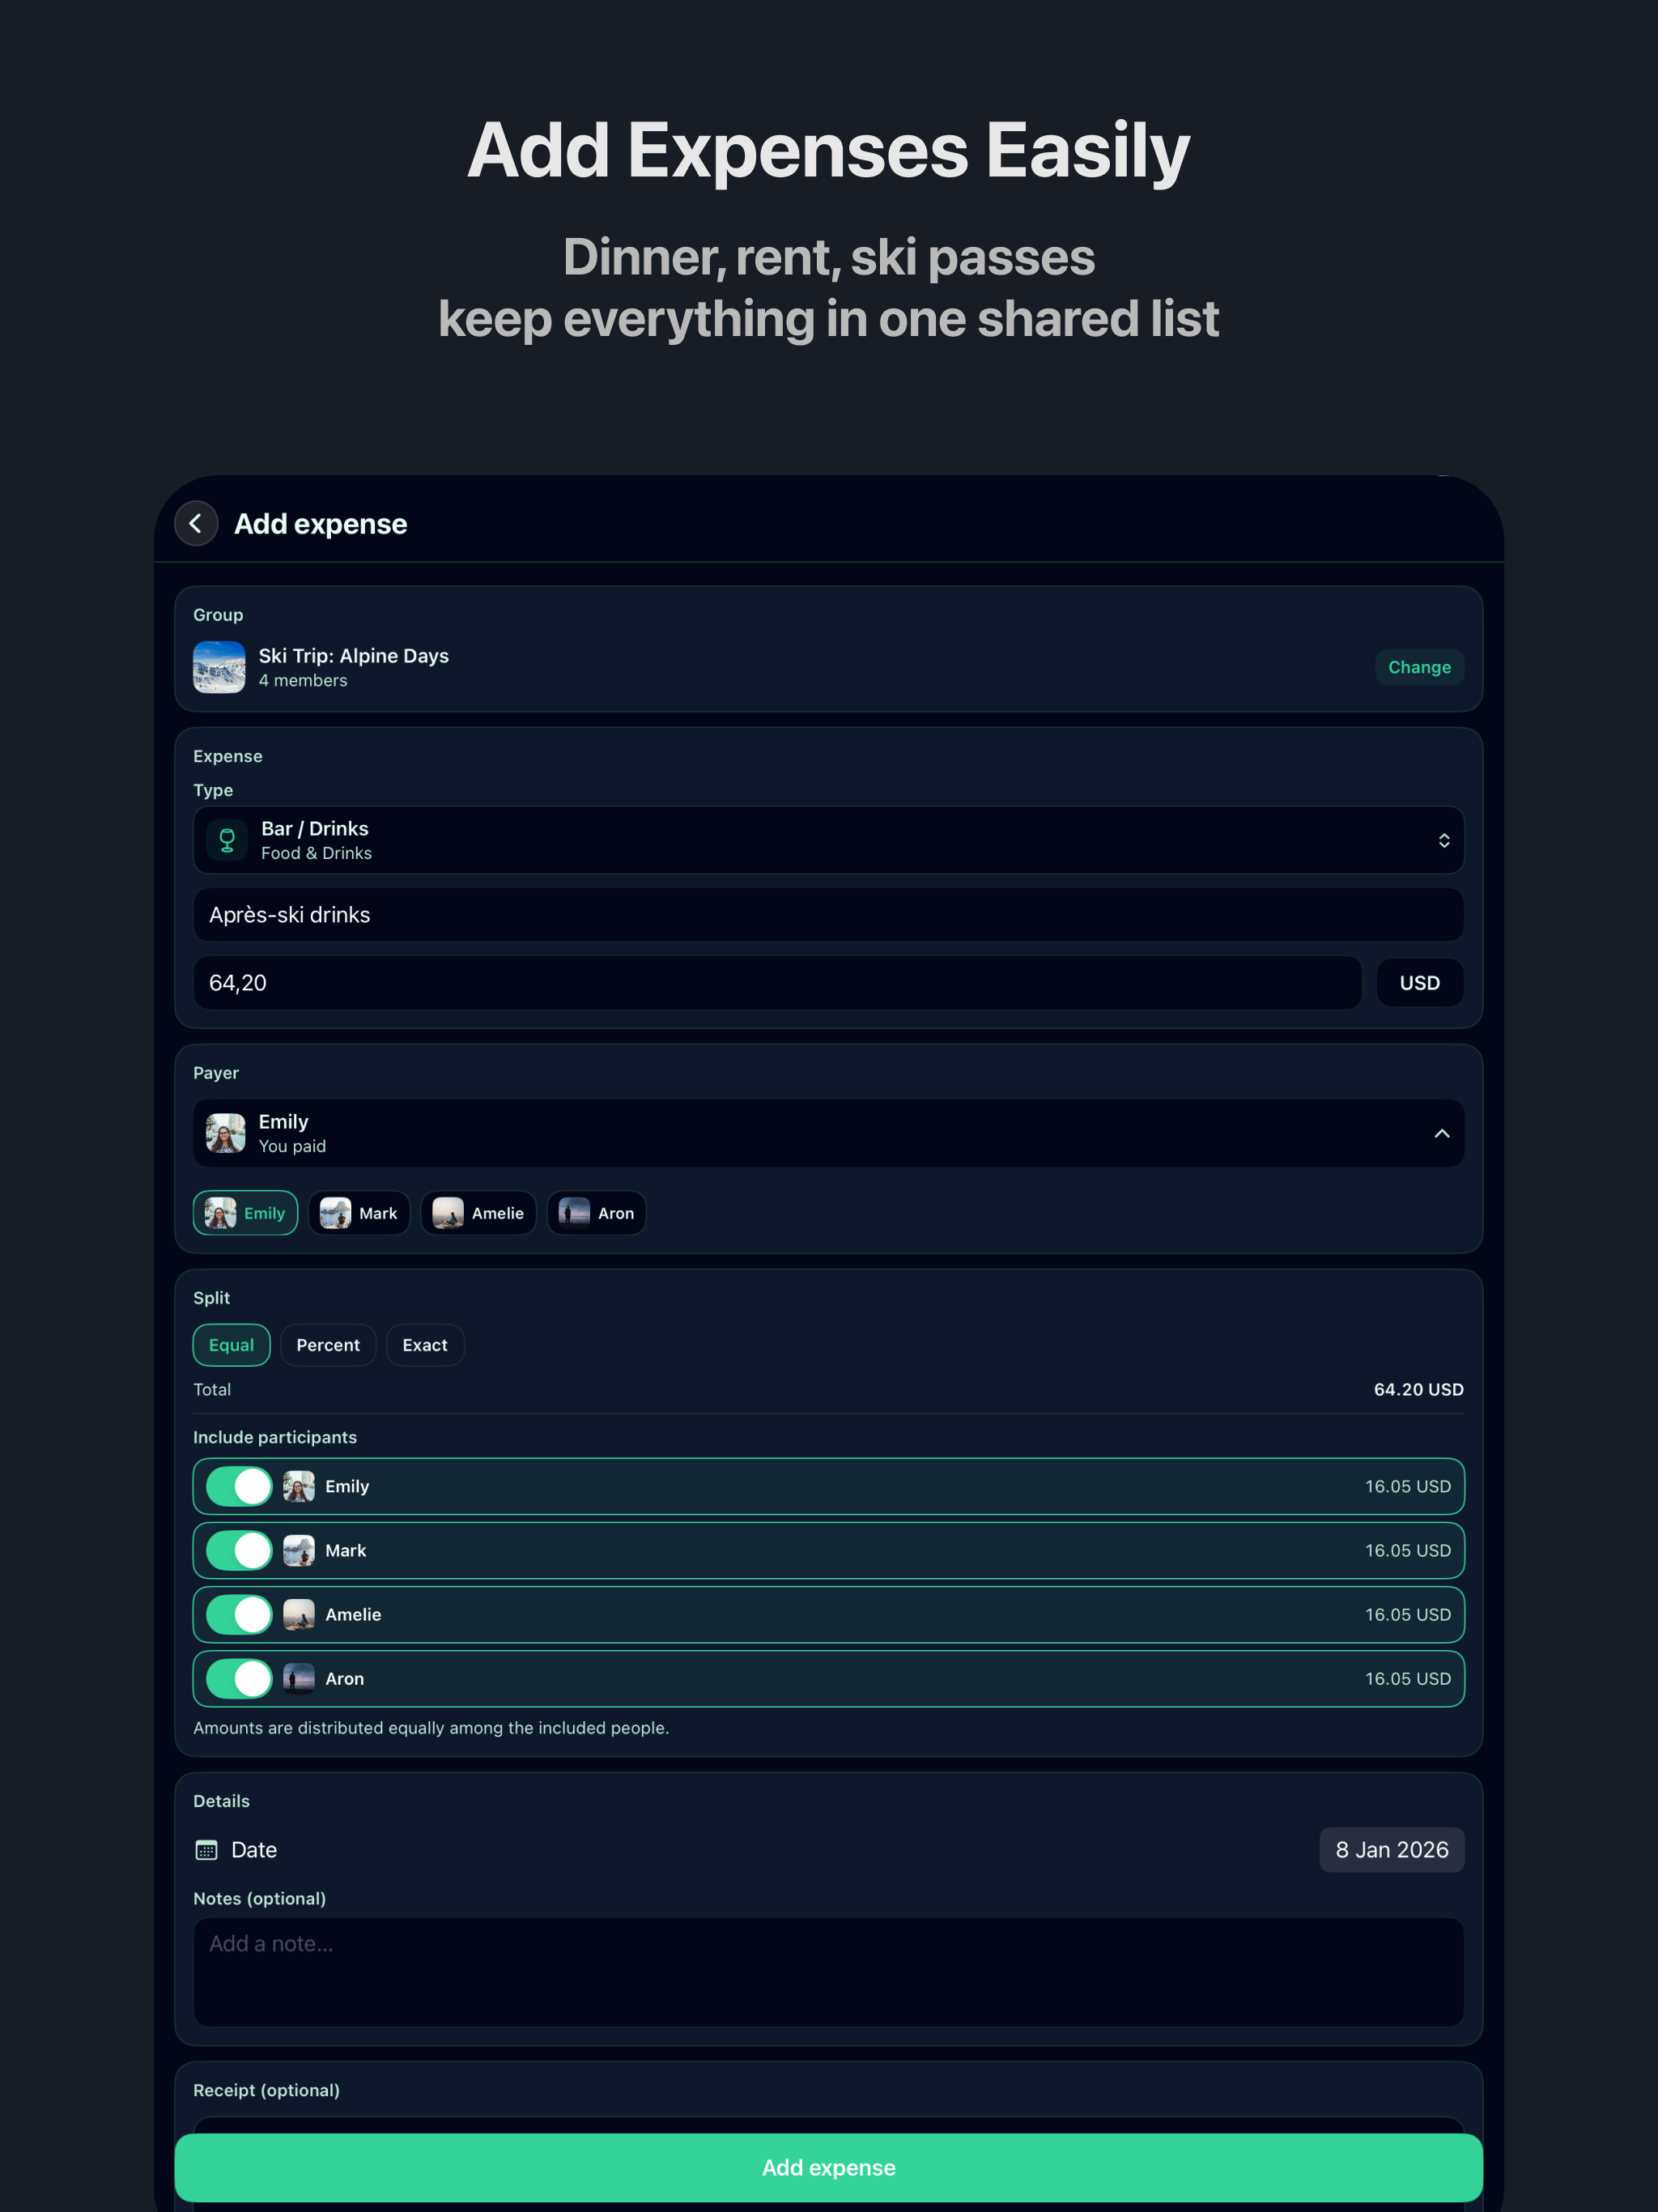Click Emily's avatar in participants list

(x=299, y=1486)
